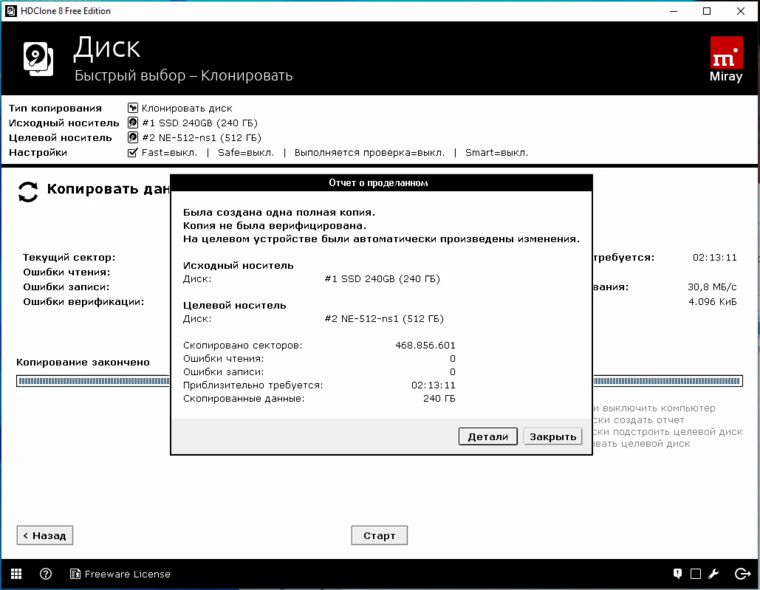Open the Freeware License link
This screenshot has height=590, width=760.
click(127, 574)
